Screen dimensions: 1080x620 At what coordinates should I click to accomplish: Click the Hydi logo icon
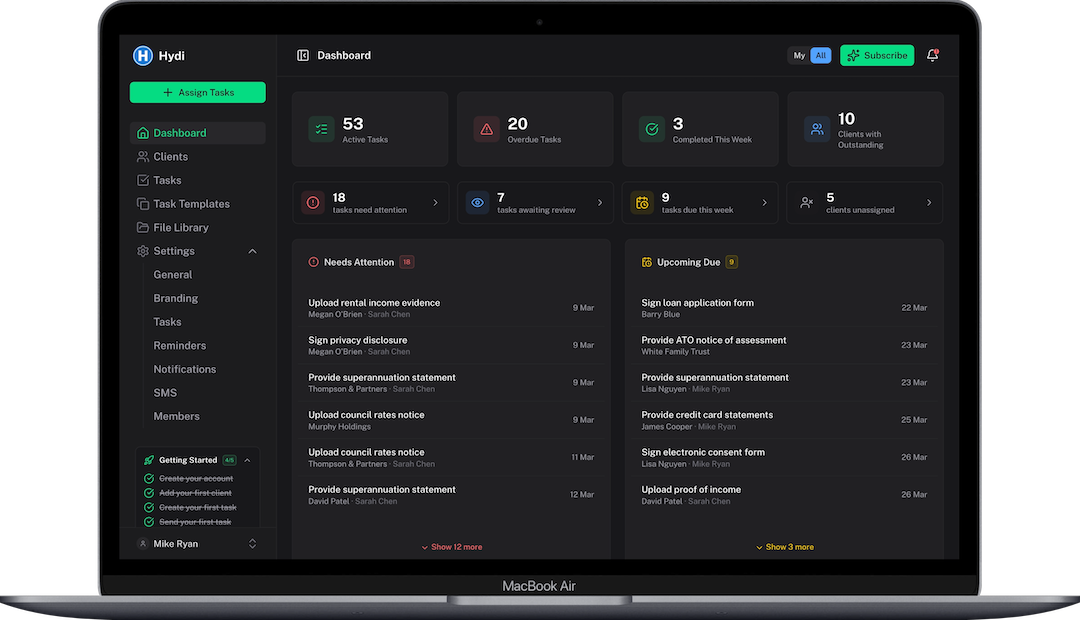click(142, 55)
